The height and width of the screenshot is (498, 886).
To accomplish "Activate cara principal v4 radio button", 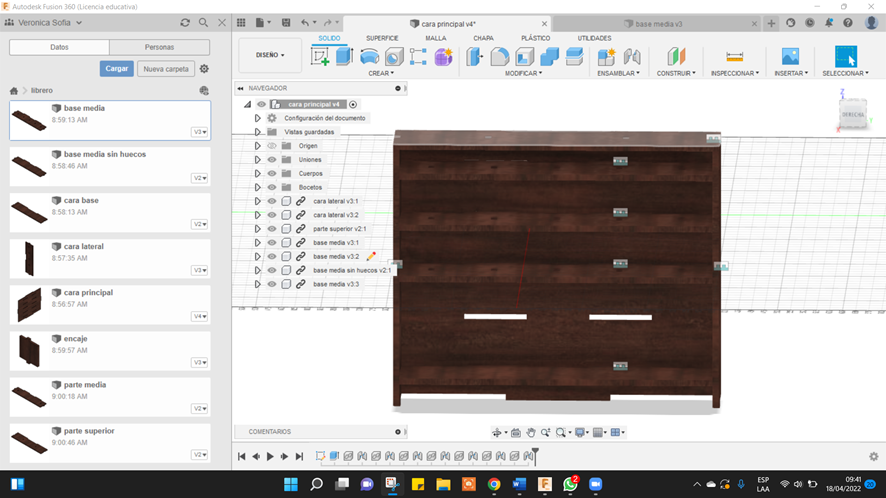I will point(353,104).
